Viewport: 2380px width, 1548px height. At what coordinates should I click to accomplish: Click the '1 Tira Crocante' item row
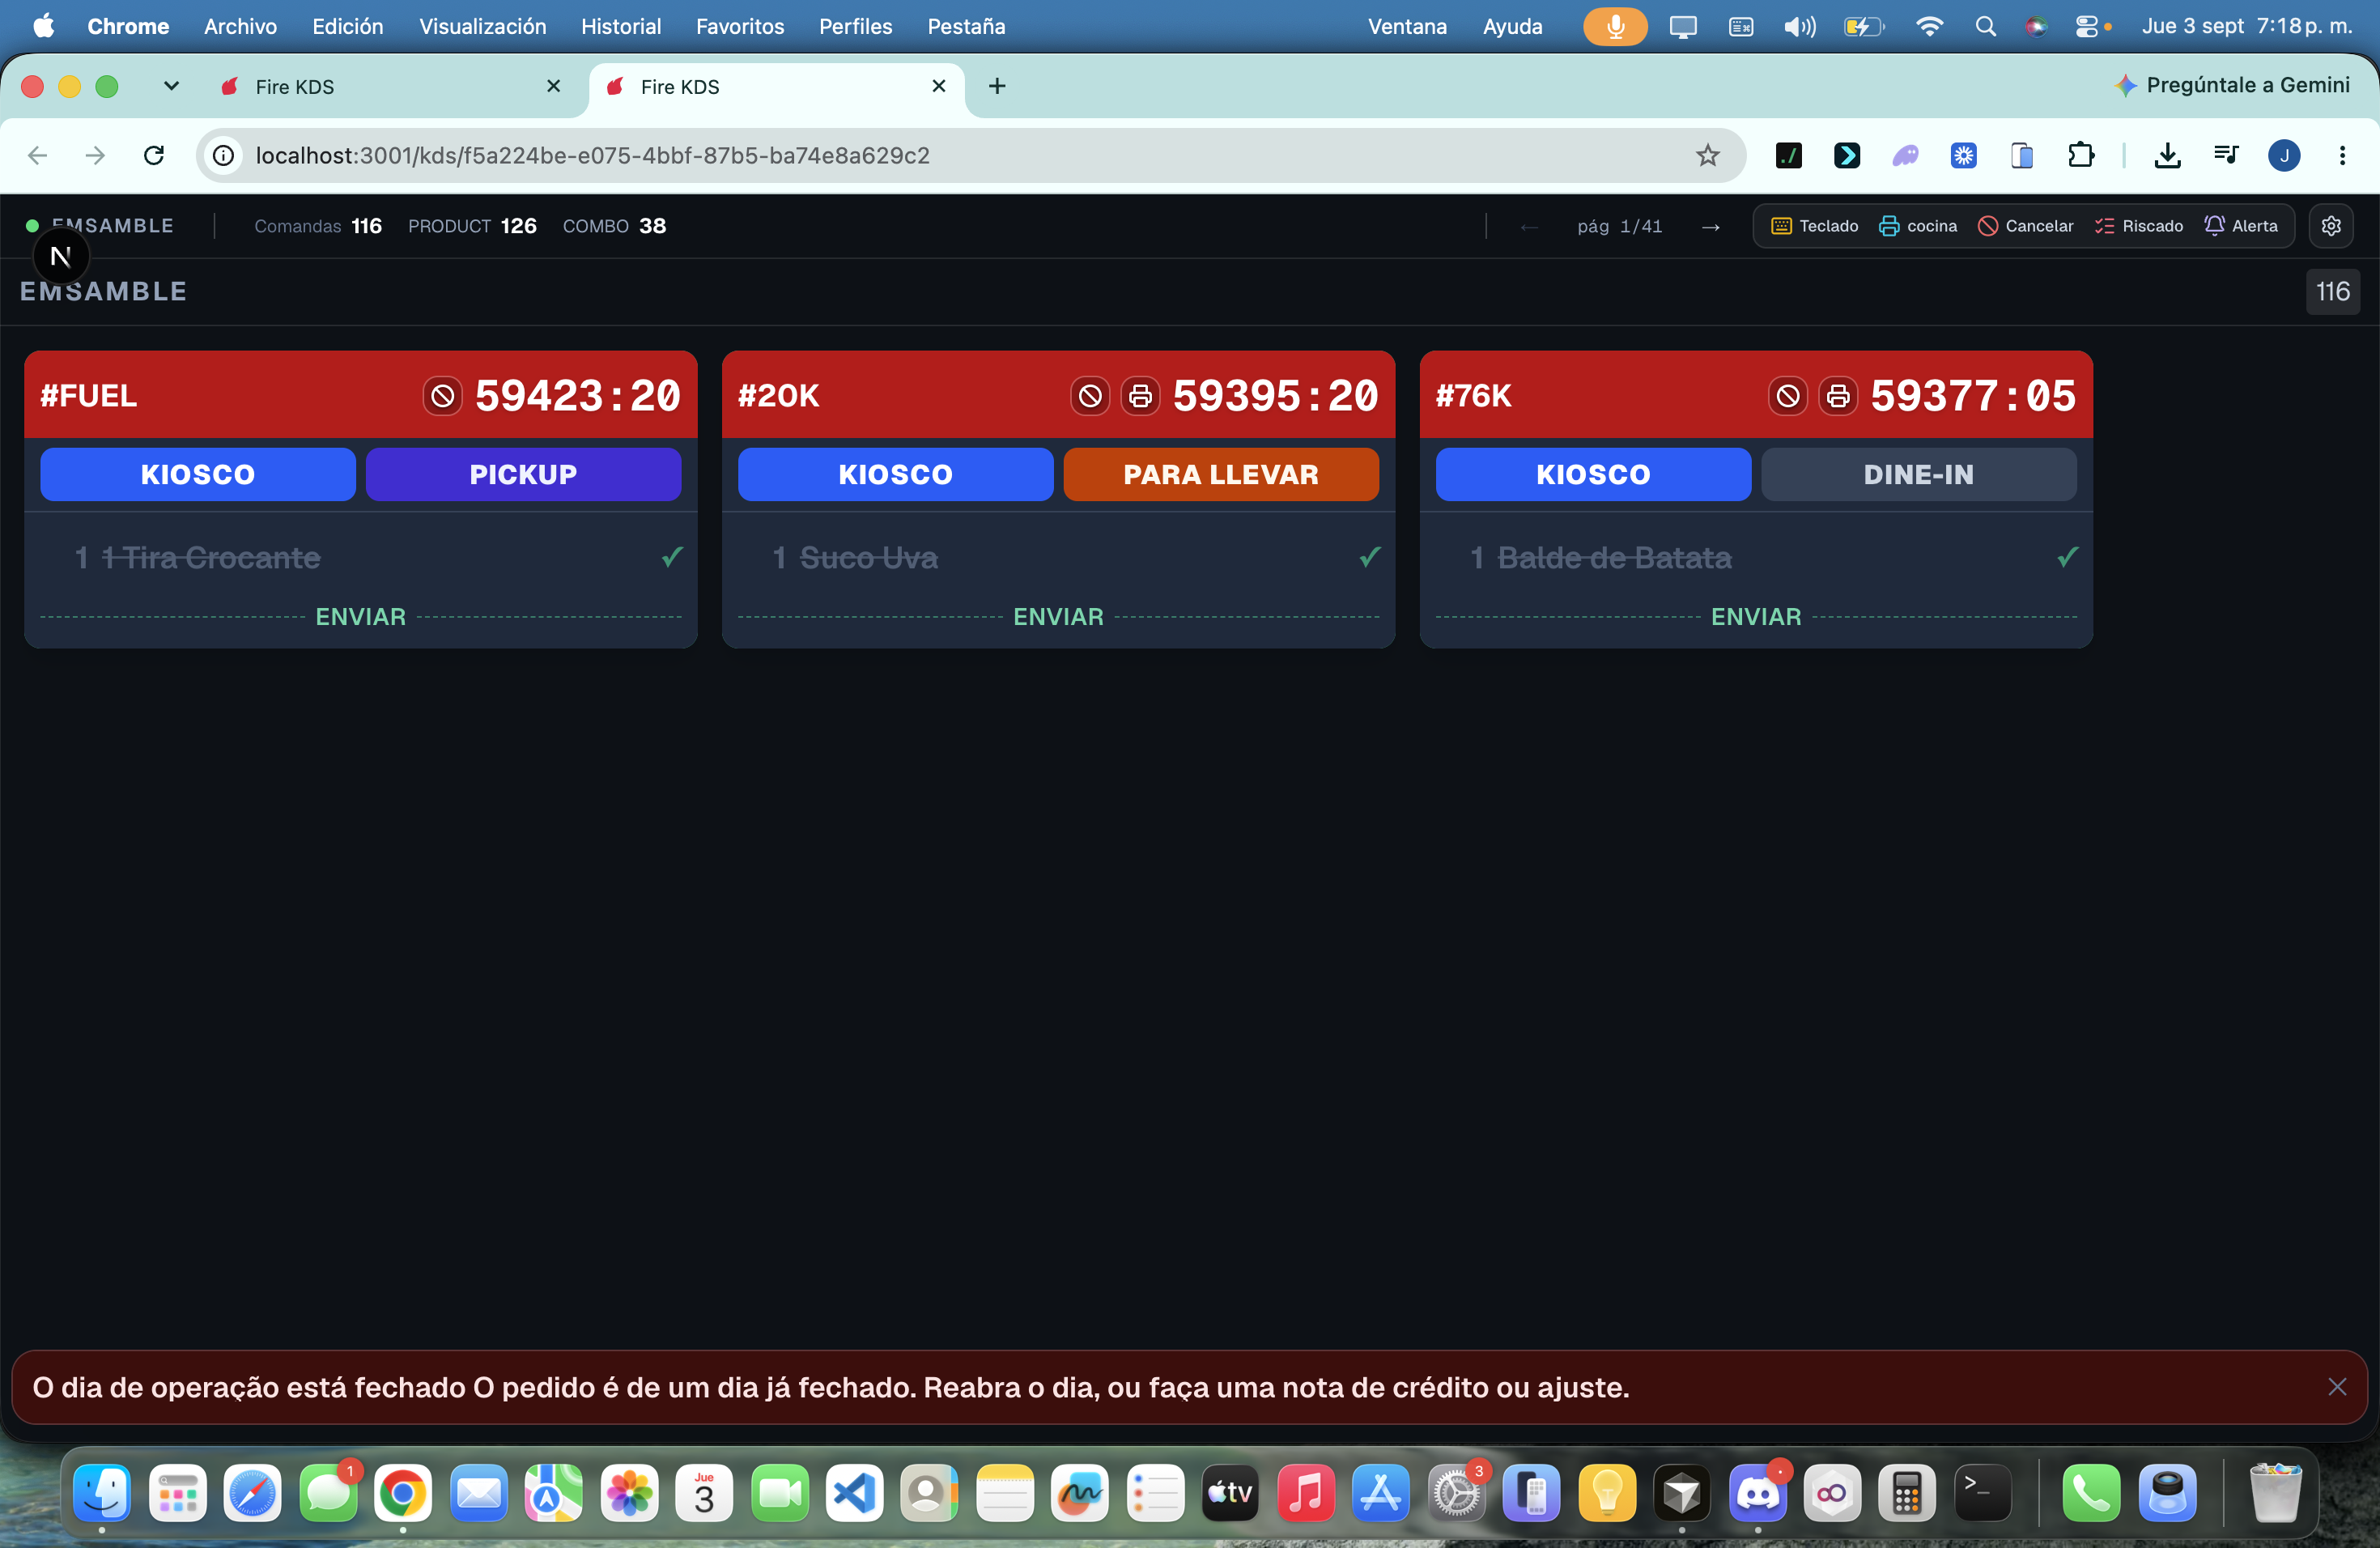(x=361, y=557)
